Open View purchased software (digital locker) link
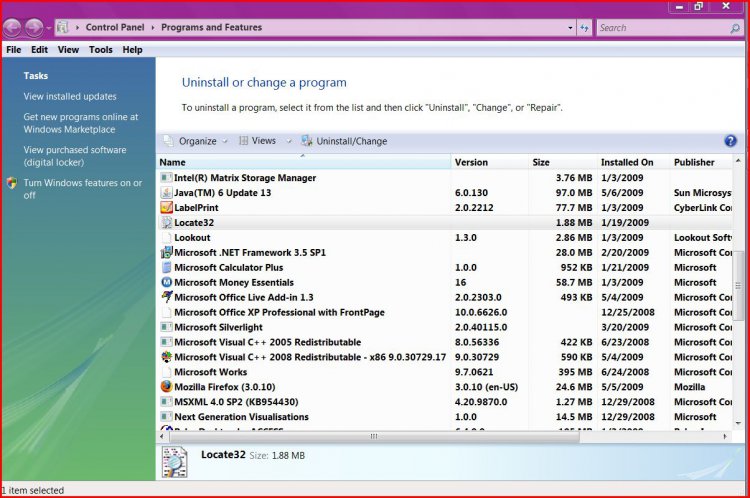 pyautogui.click(x=75, y=156)
